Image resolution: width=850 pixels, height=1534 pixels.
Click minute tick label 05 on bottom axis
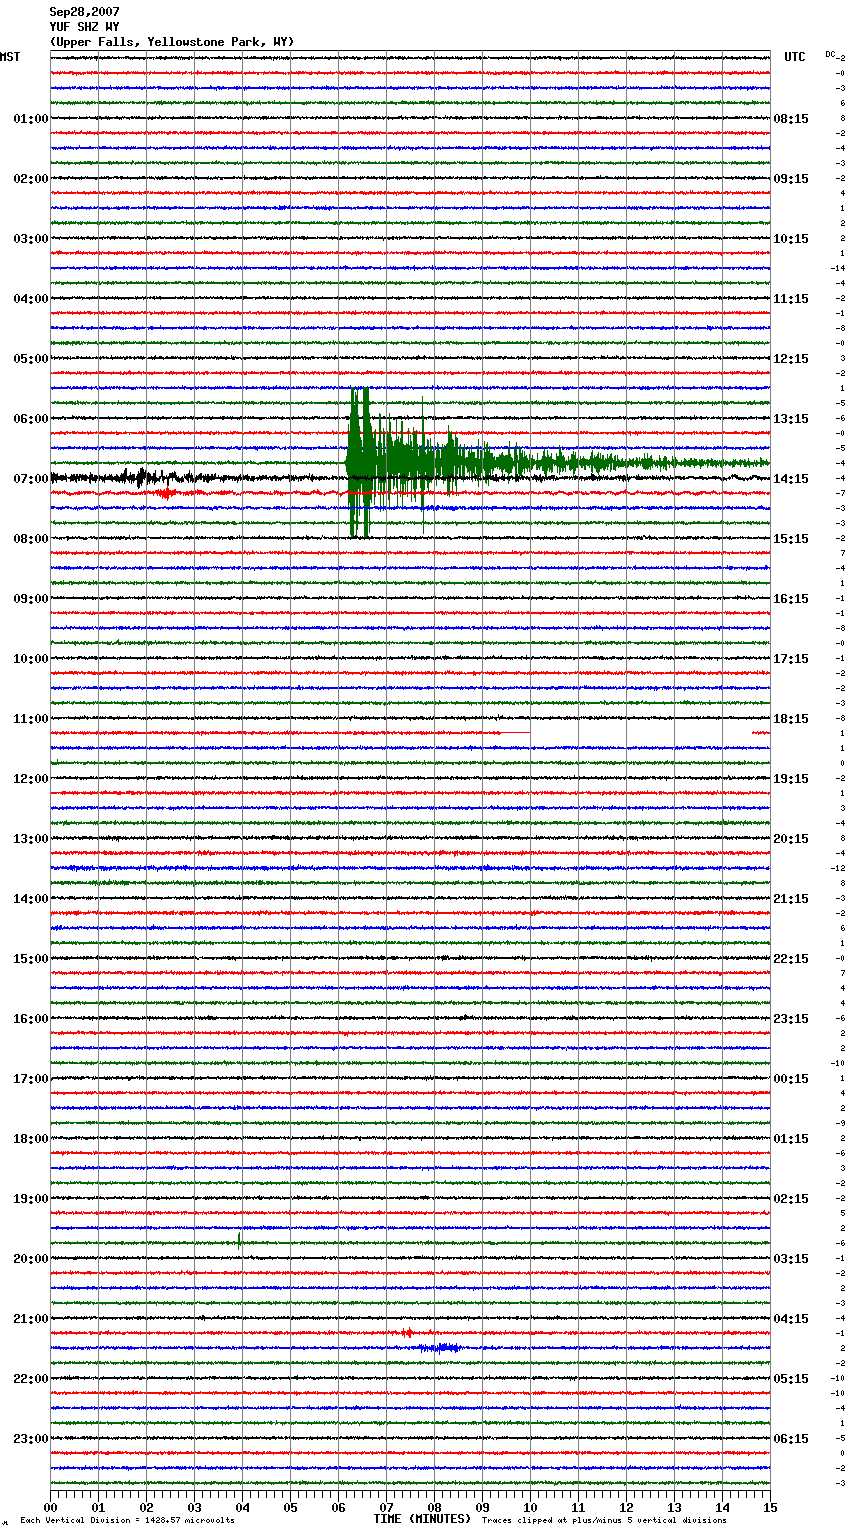coord(290,1507)
